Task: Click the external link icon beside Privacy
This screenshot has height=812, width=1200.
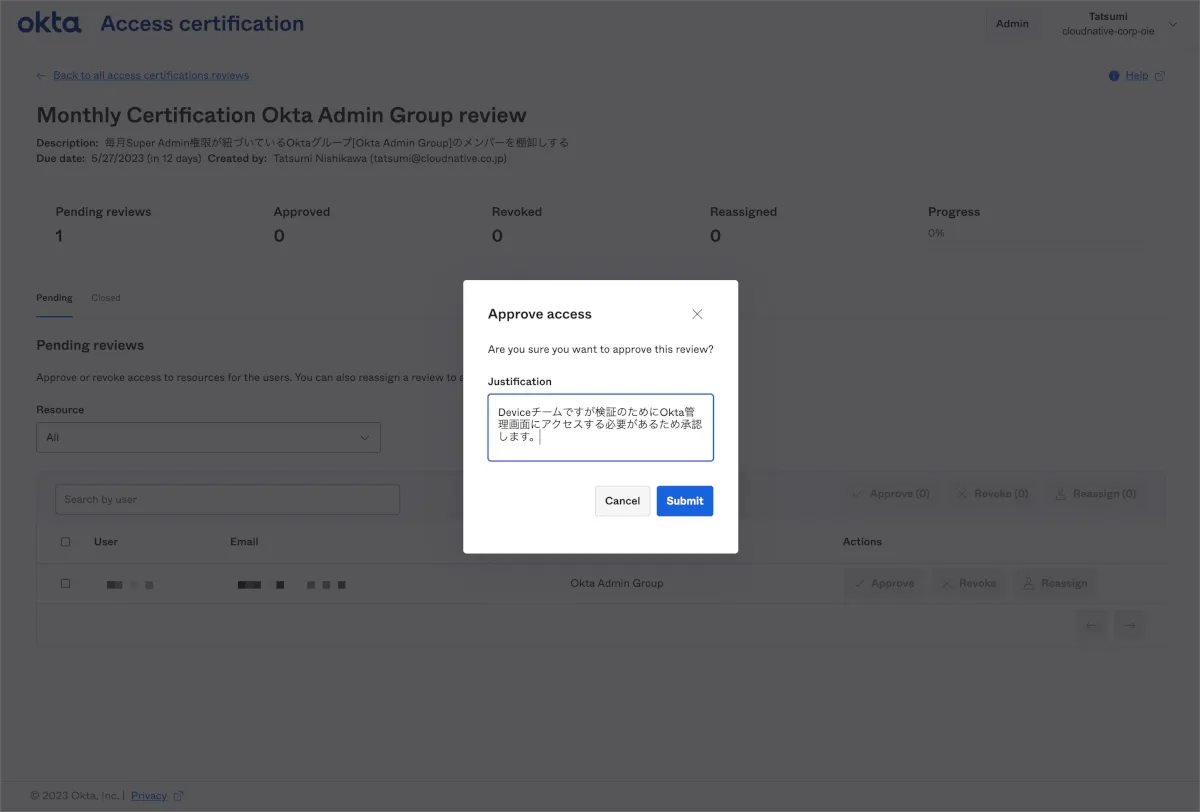Action: 179,796
